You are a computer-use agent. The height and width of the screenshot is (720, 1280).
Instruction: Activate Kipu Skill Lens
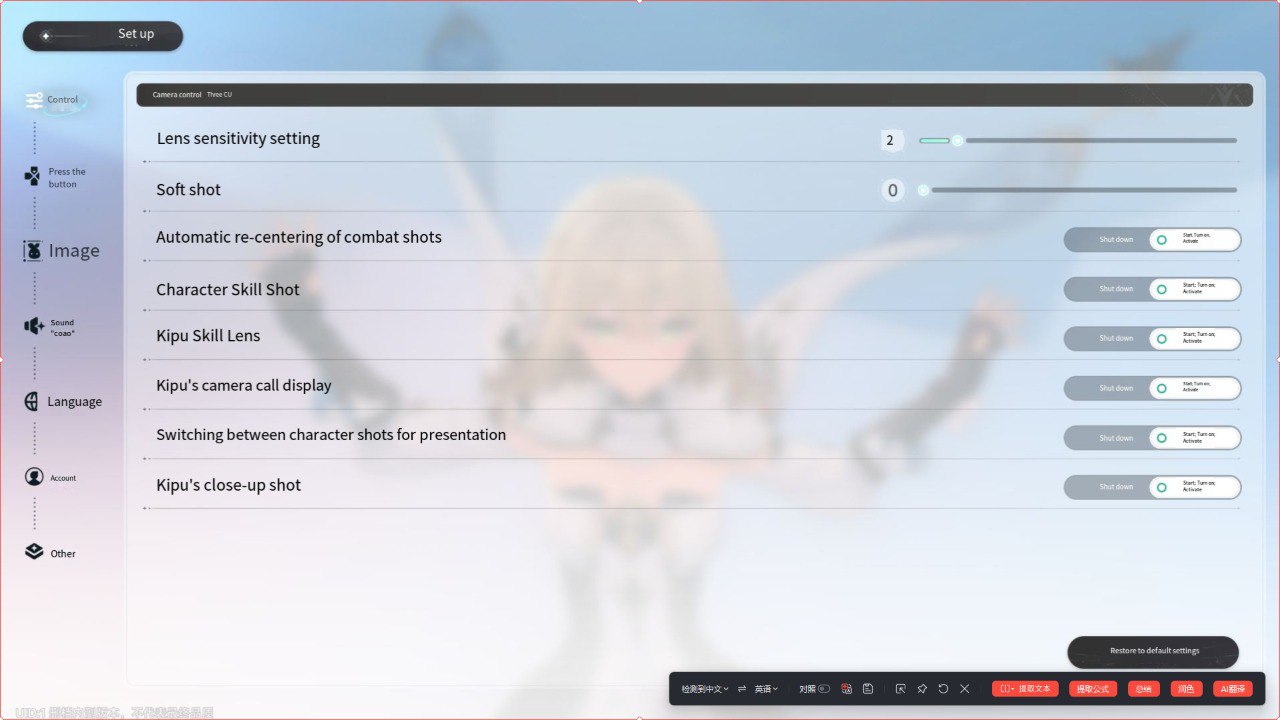tap(1195, 339)
